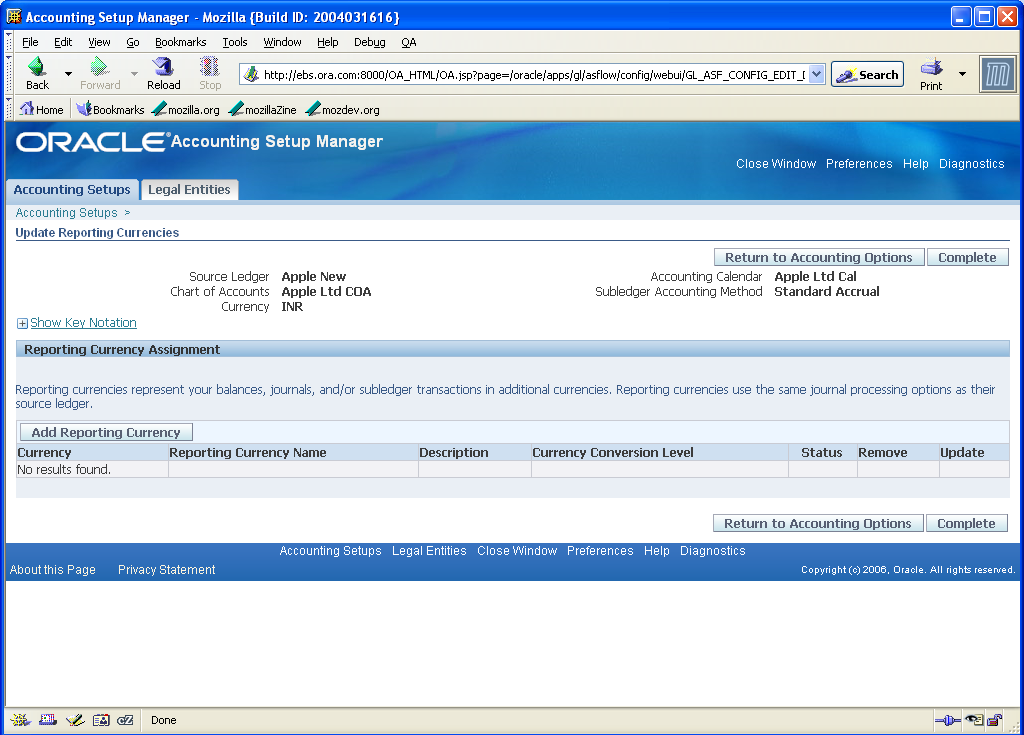Click the Add Reporting Currency button
The width and height of the screenshot is (1024, 735).
[x=105, y=431]
